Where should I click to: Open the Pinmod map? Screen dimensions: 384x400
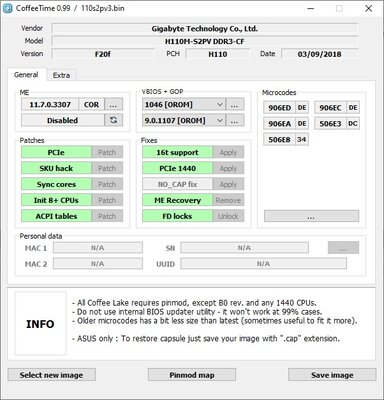[x=192, y=375]
